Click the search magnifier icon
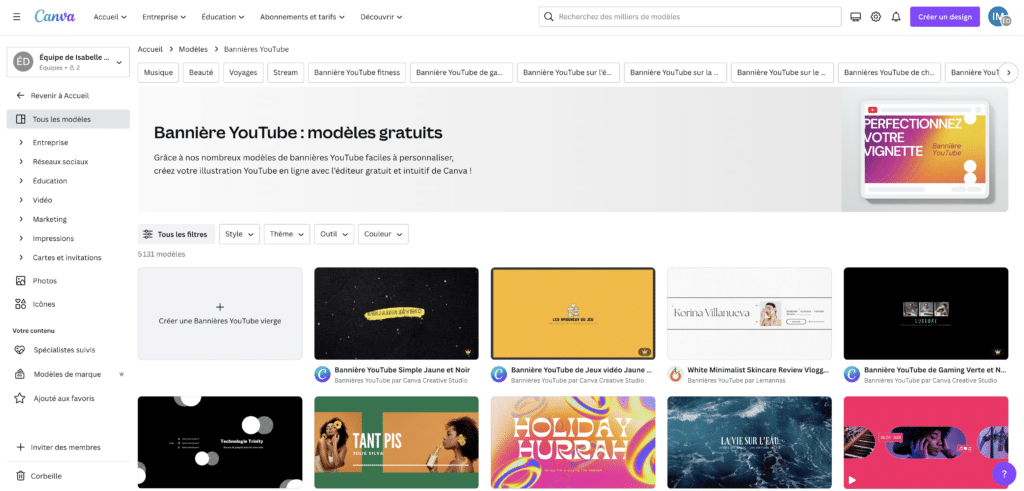 [549, 16]
